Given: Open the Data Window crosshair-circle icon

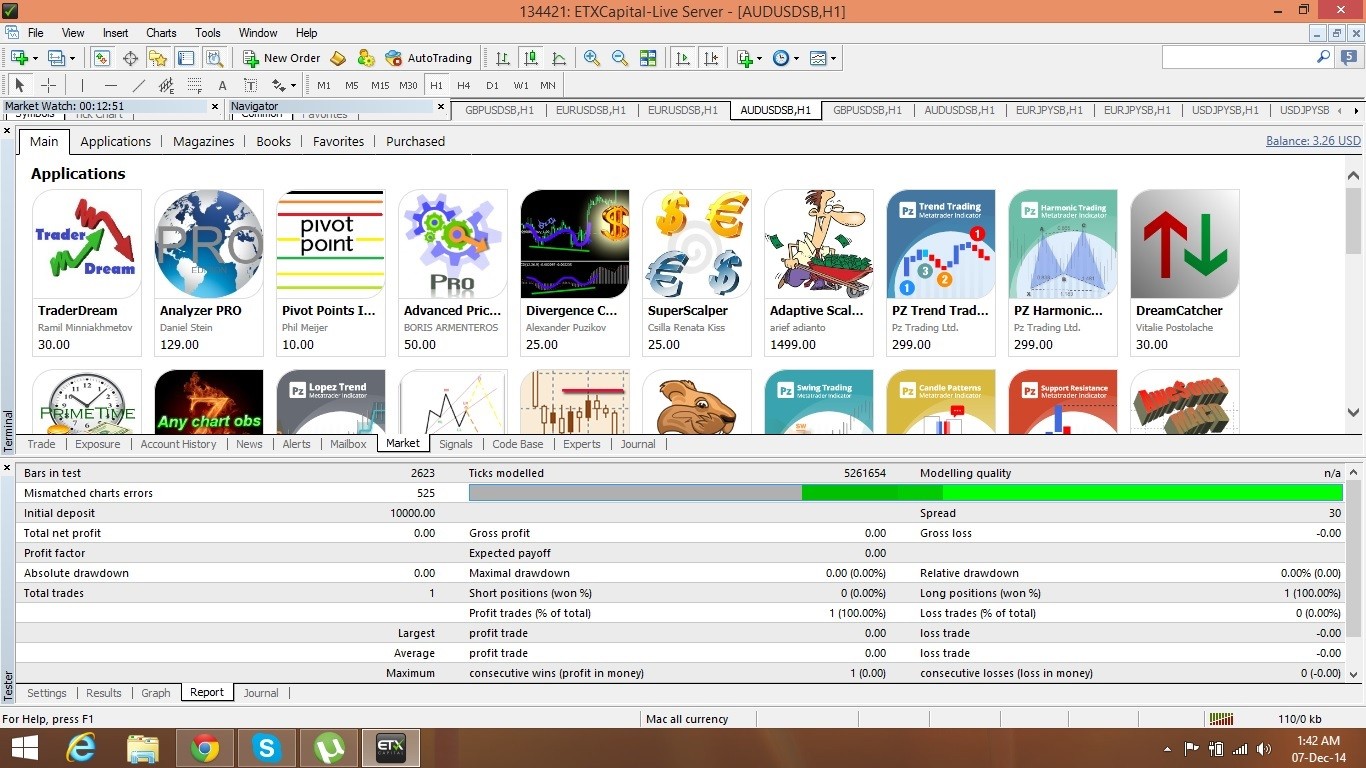Looking at the screenshot, I should [130, 58].
